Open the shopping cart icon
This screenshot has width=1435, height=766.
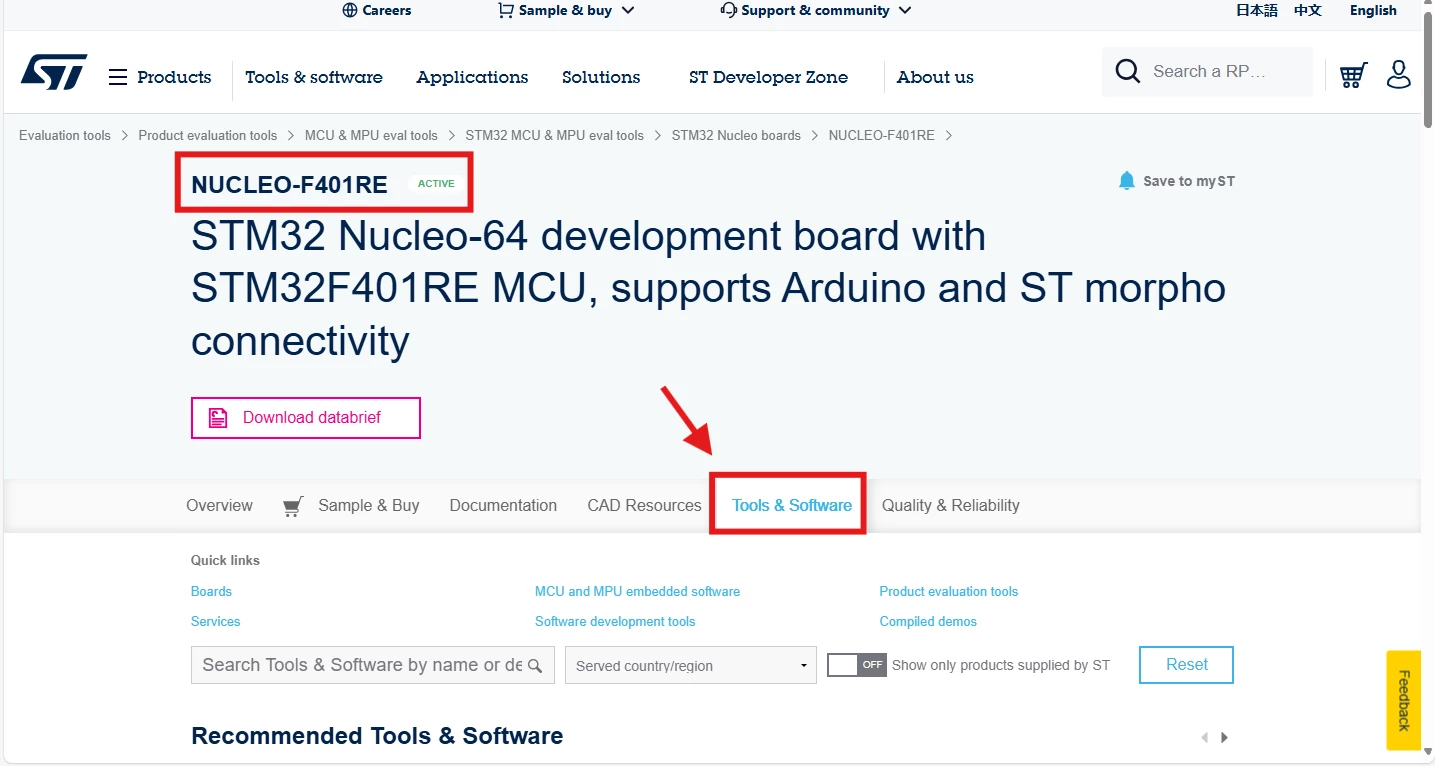click(x=1353, y=75)
